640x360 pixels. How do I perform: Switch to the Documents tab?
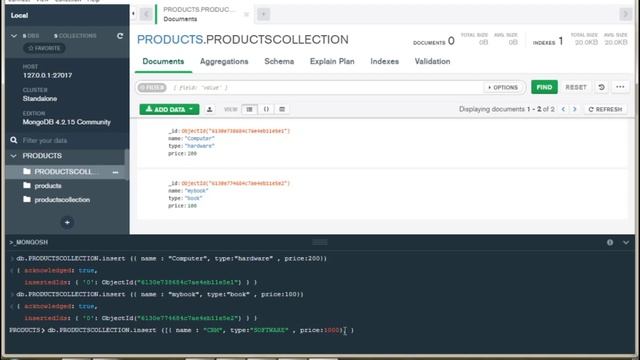163,62
